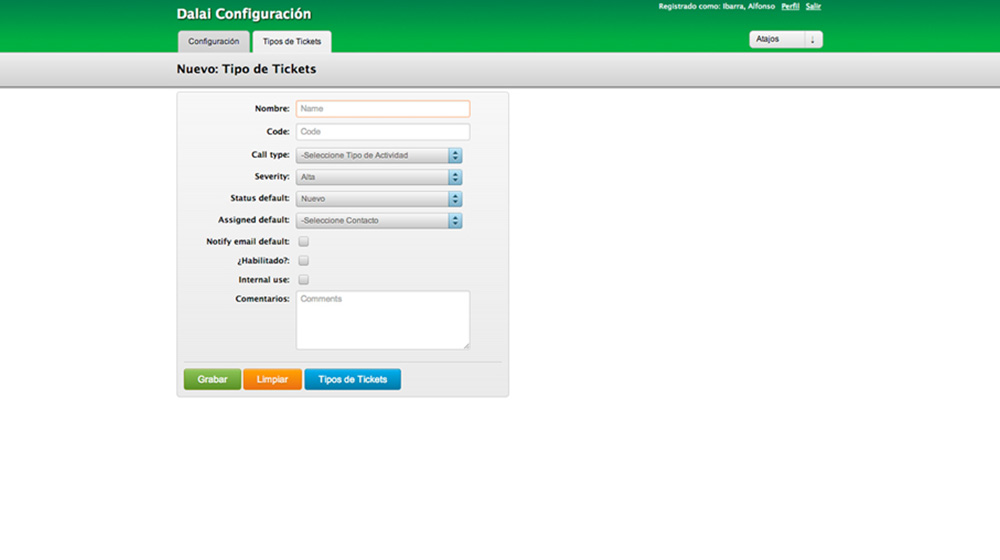Viewport: 1000px width, 560px height.
Task: Click the orange Limpiar button
Action: coord(272,380)
